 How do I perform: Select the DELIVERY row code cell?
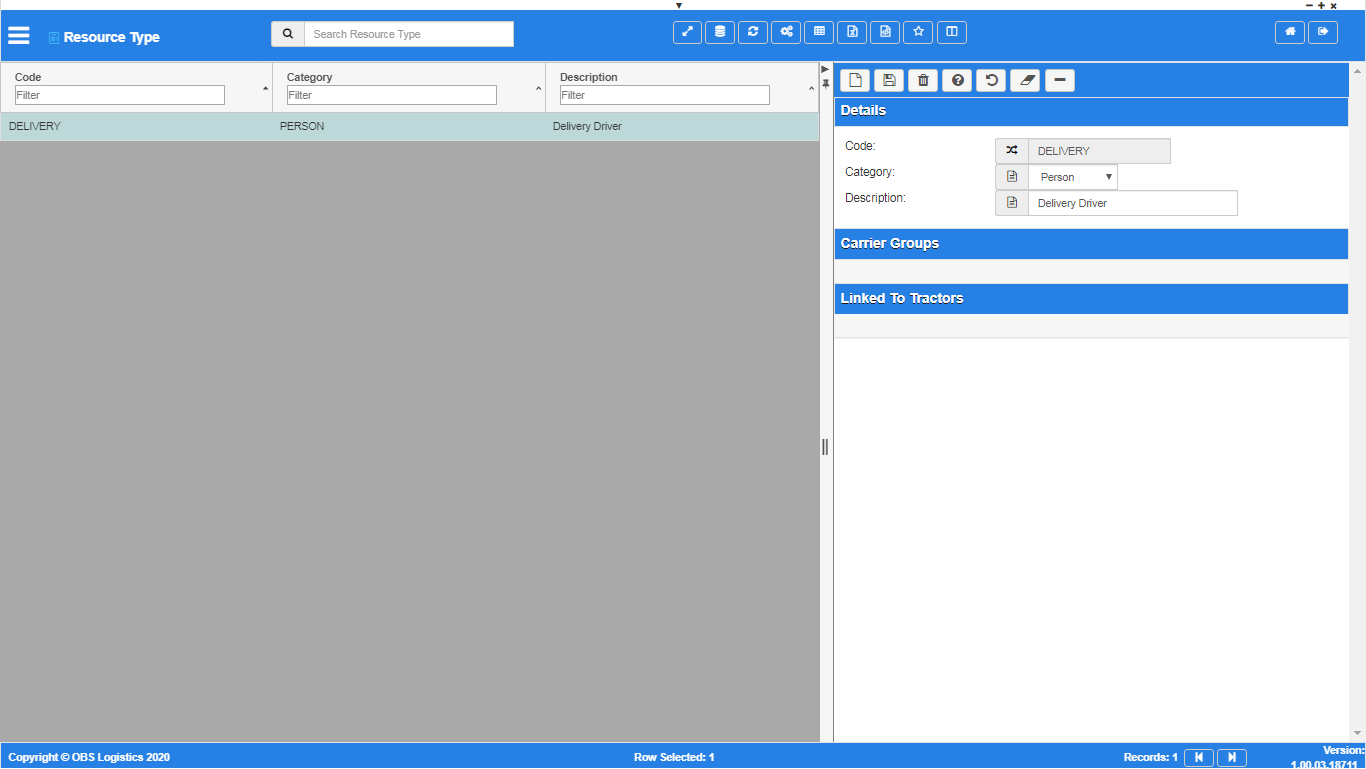point(136,127)
